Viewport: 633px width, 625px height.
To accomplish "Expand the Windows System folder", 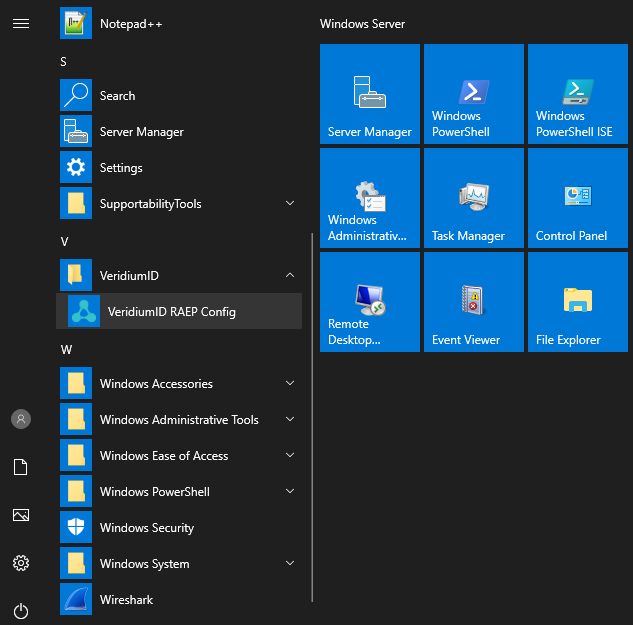I will [290, 564].
